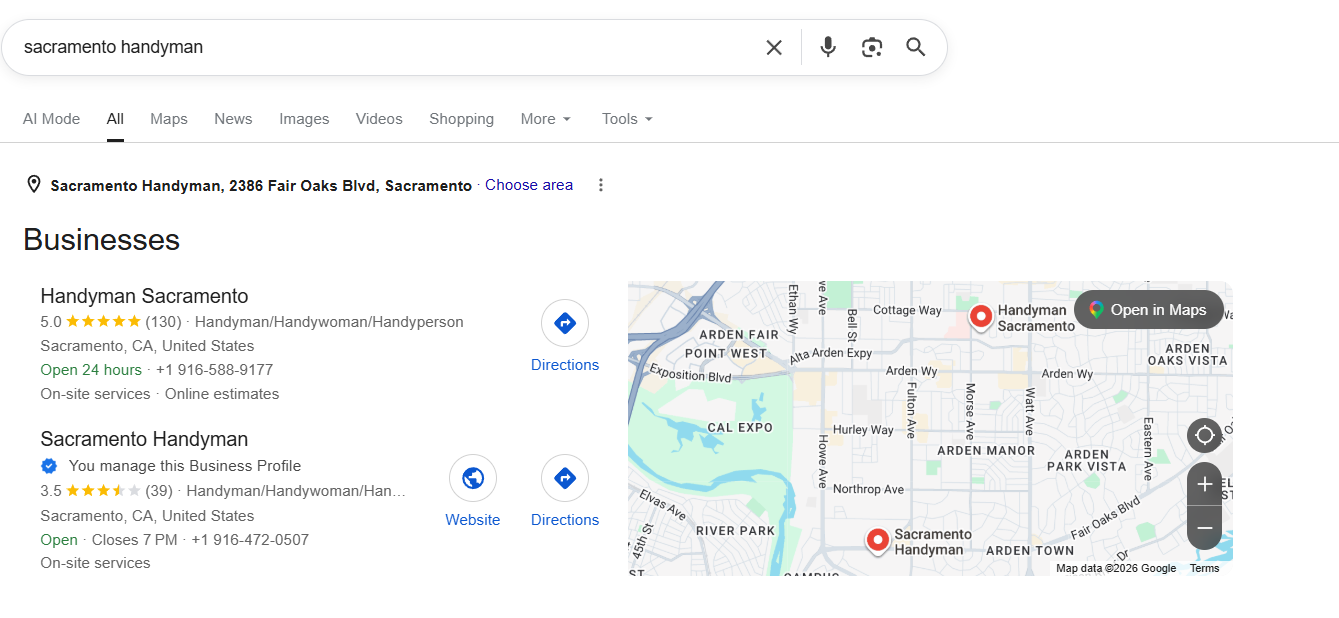
Task: Click the Choose area link
Action: pos(529,185)
